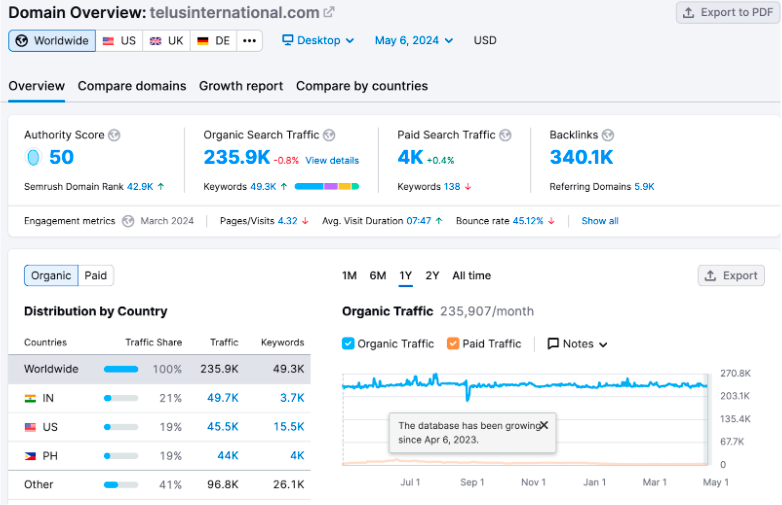Click the Worldwide traffic share bar

coord(121,369)
